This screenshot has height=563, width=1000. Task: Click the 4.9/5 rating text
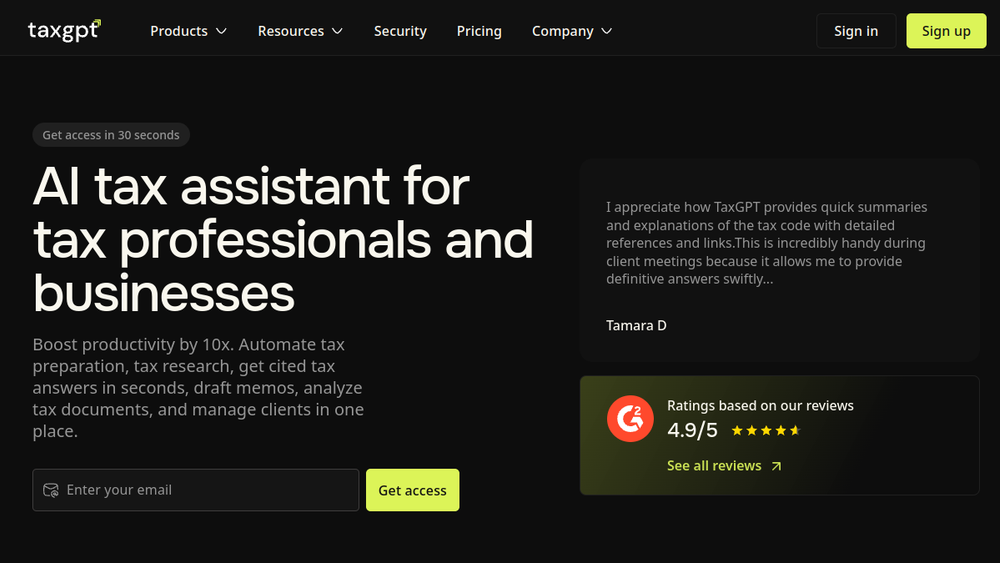[692, 430]
